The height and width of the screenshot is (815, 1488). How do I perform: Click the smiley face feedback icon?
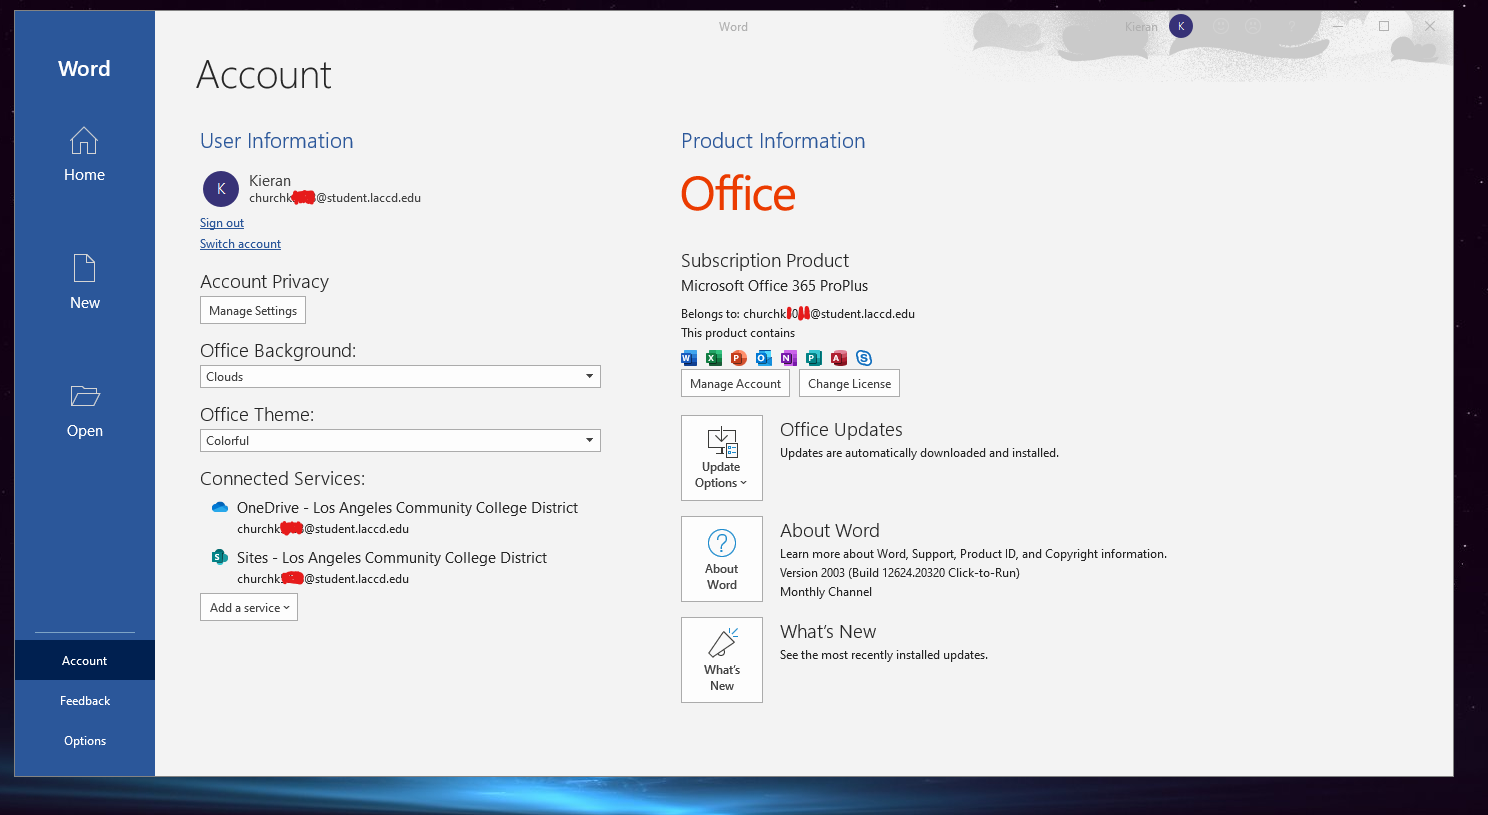click(1221, 27)
